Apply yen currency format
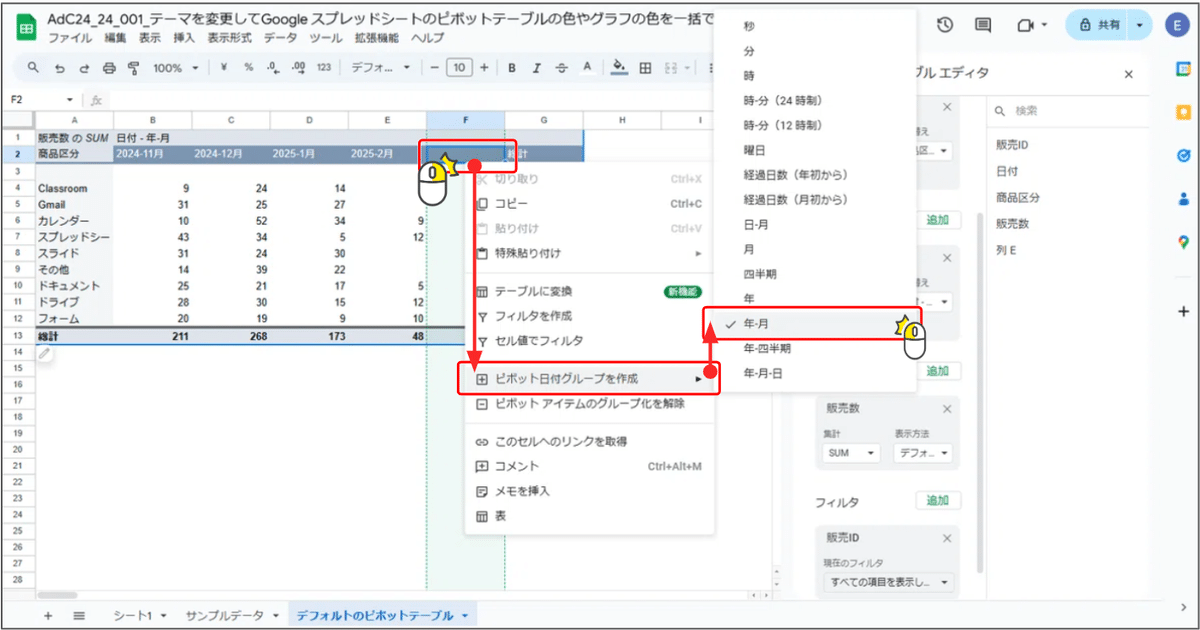Screen dimensions: 1200x630 (222, 68)
